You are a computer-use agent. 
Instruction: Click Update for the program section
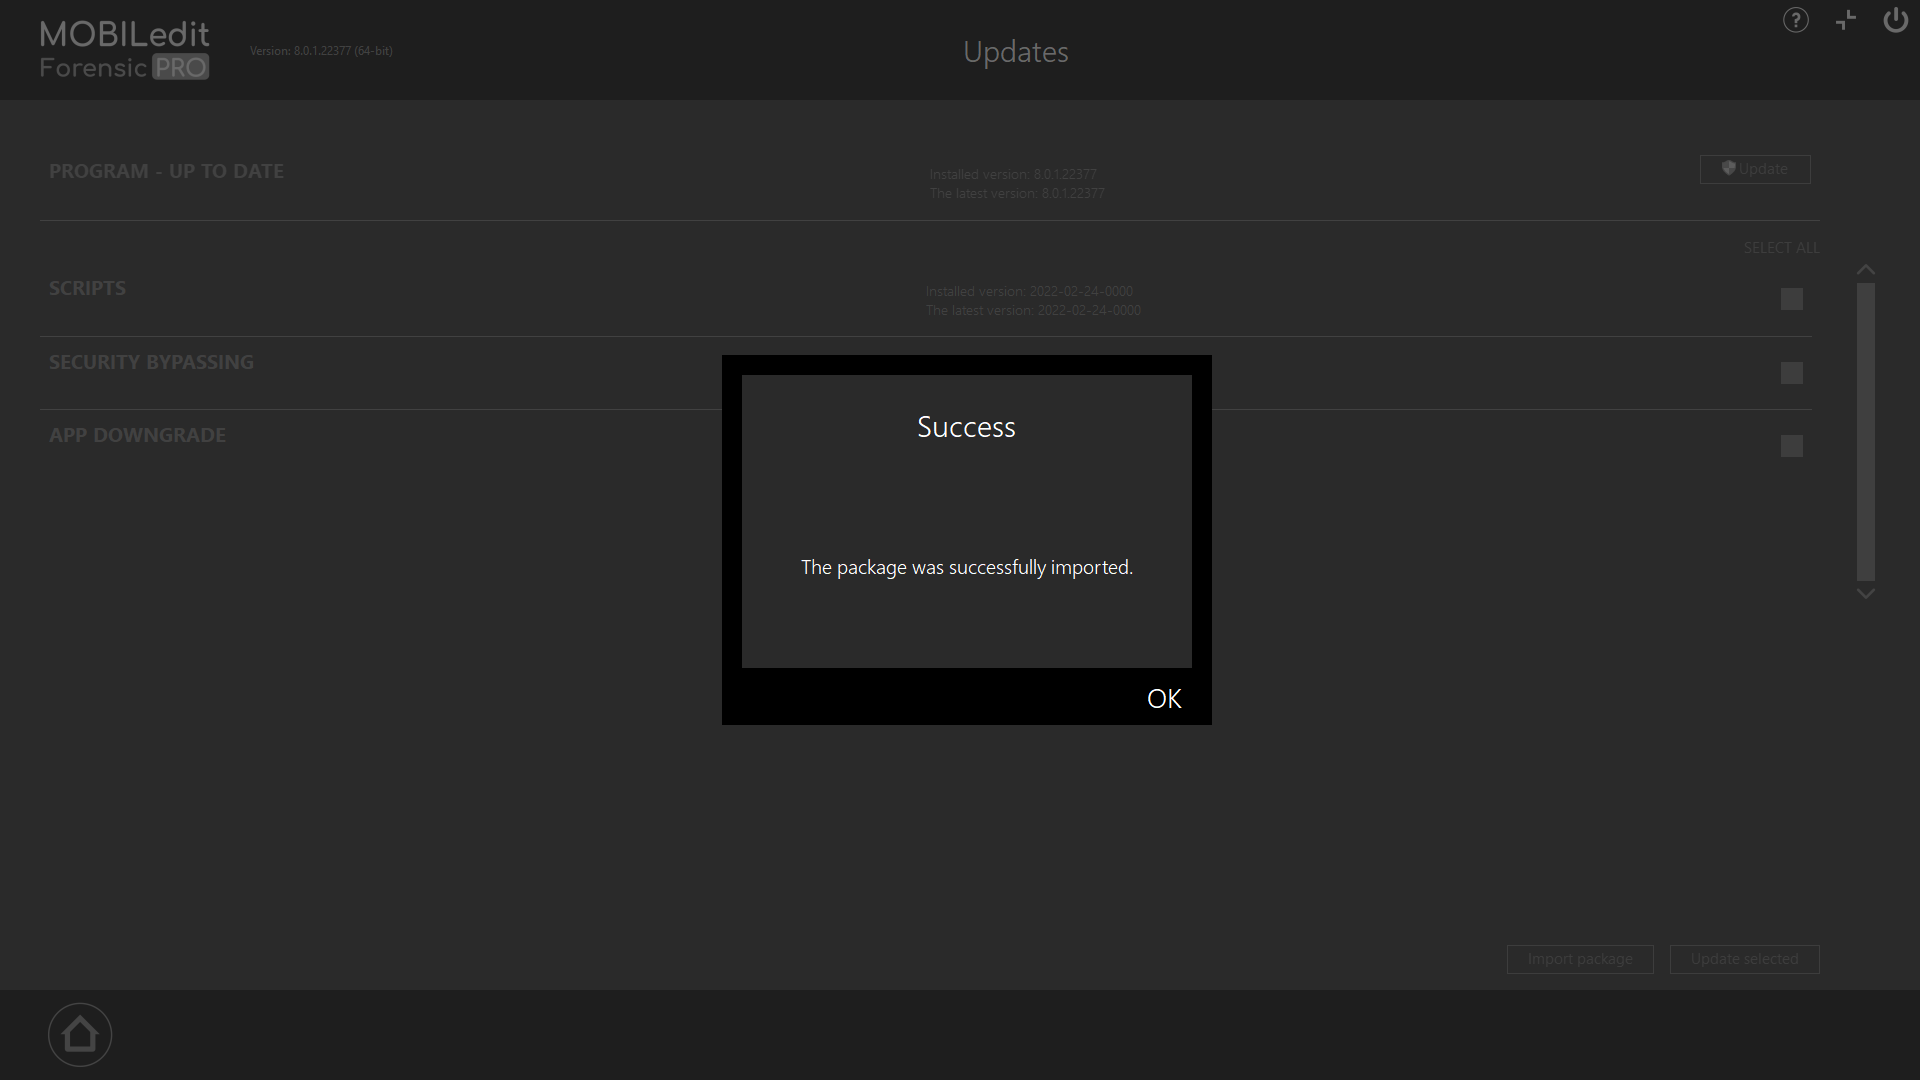[1755, 168]
